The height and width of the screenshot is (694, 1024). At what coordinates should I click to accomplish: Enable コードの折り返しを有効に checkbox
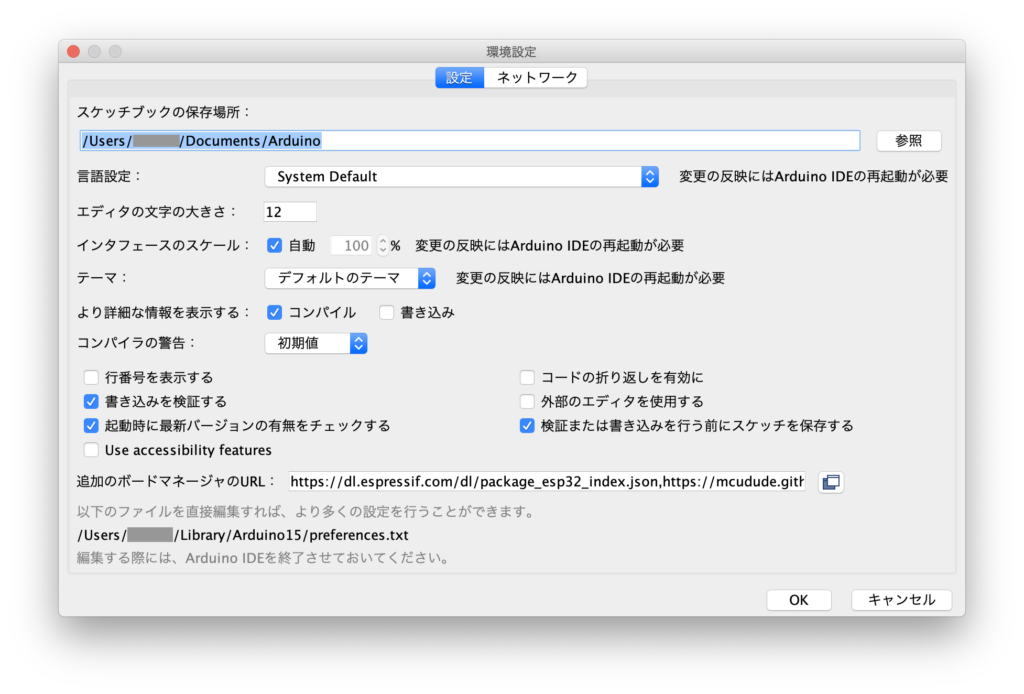pyautogui.click(x=527, y=378)
